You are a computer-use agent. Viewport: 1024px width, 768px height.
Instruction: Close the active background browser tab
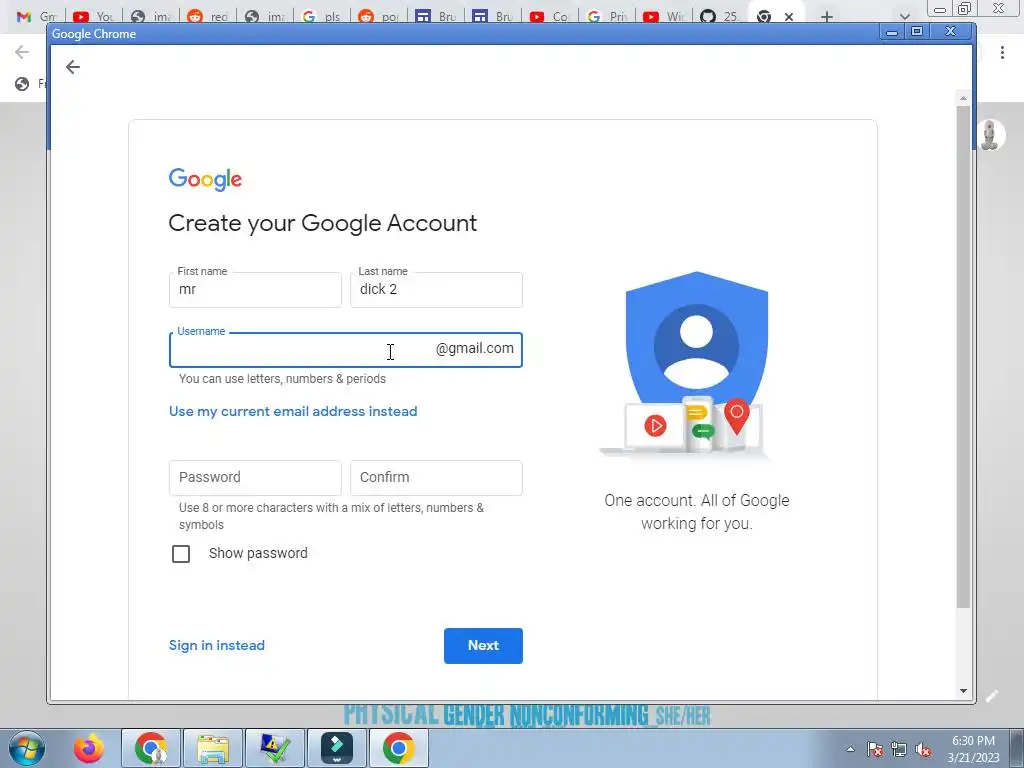click(x=789, y=17)
